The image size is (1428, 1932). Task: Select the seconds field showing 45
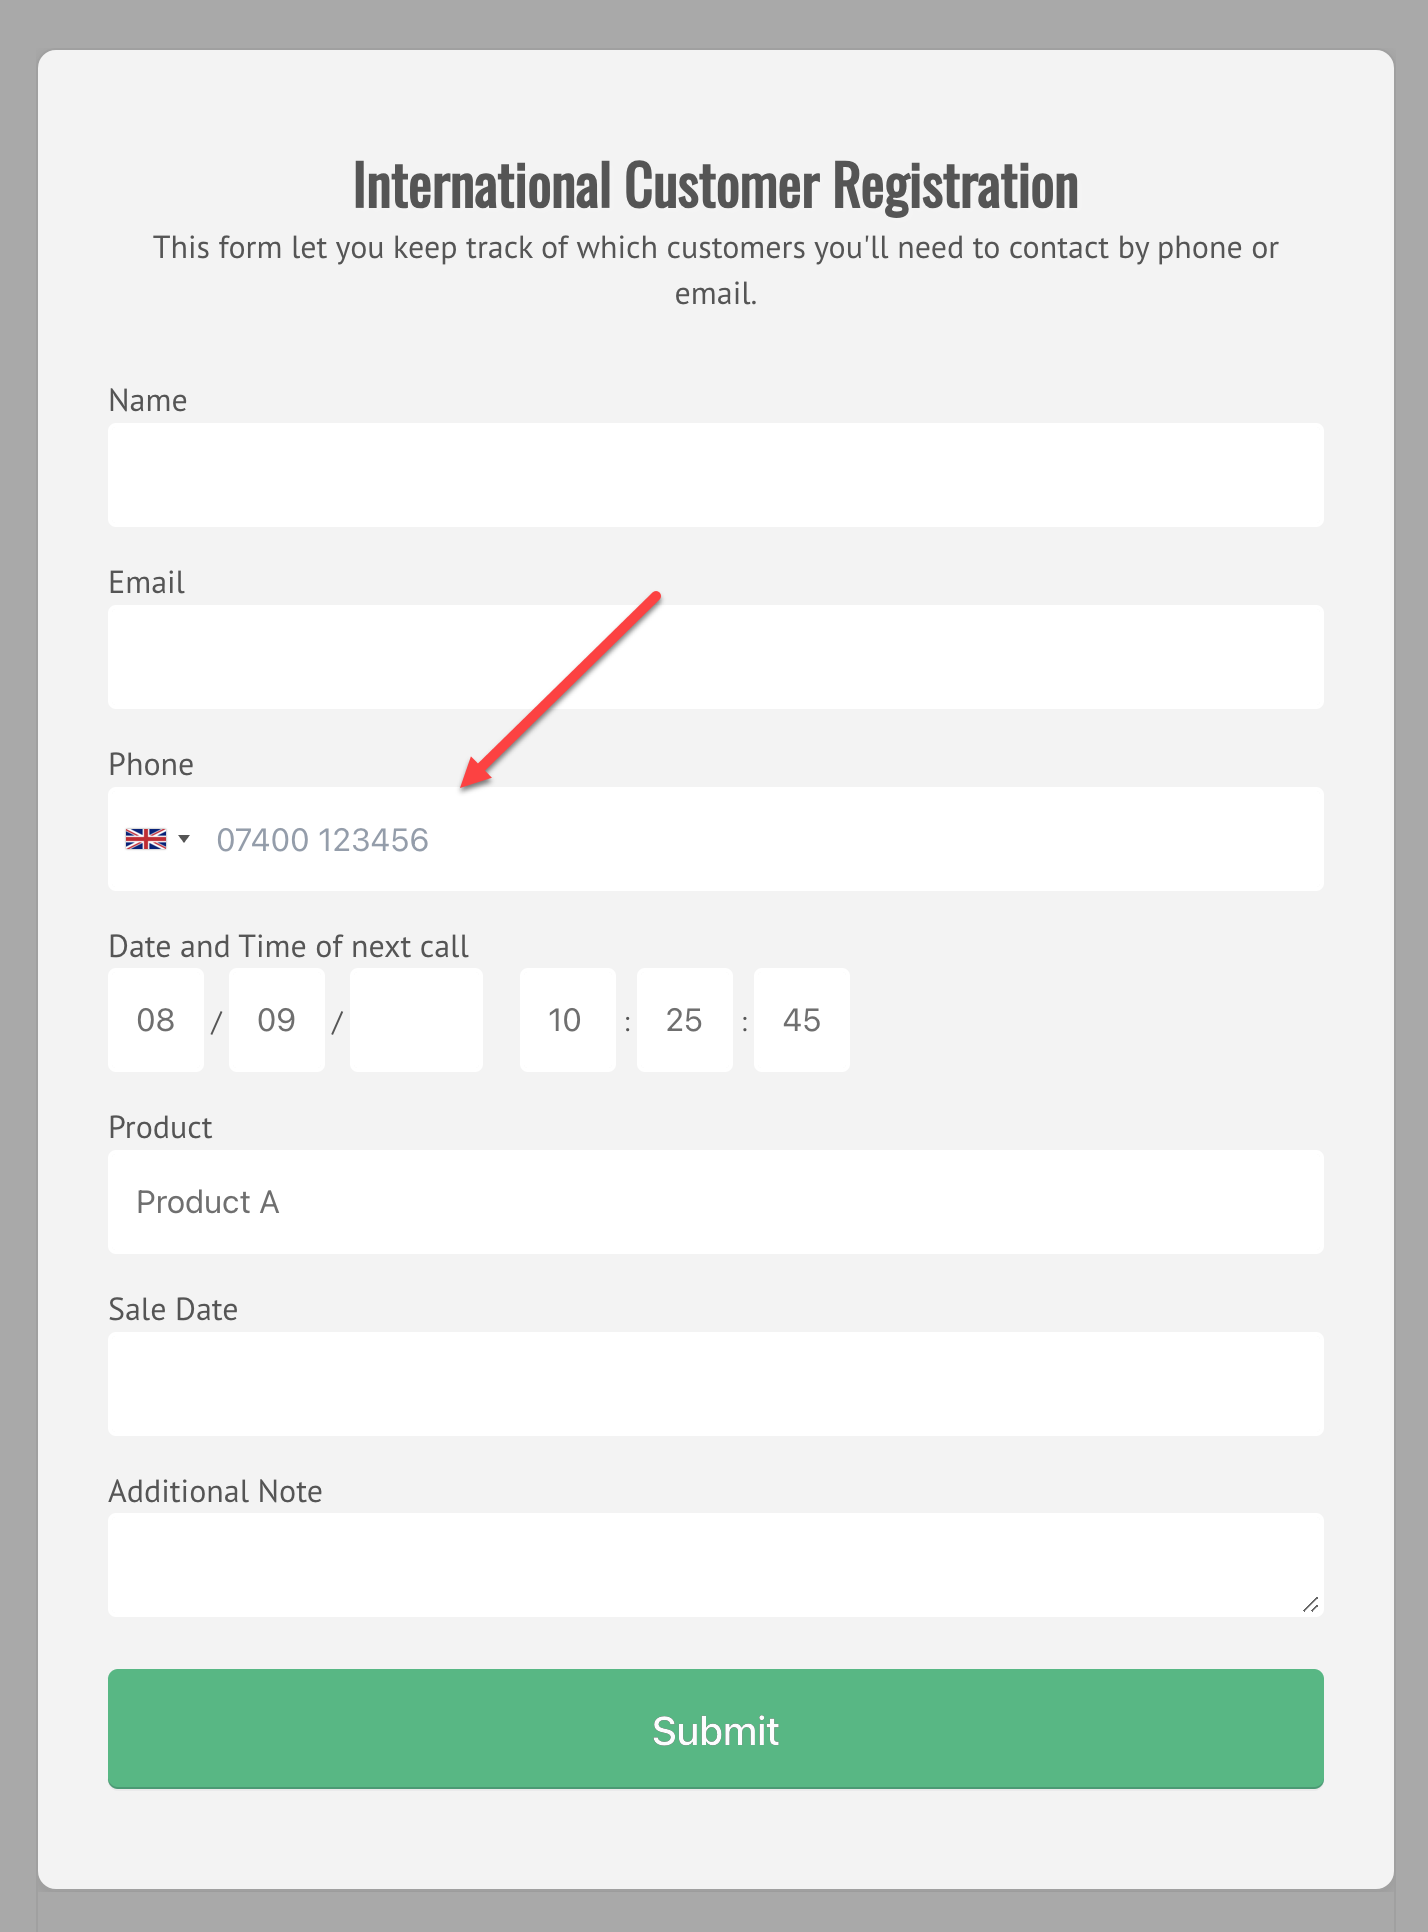point(800,1019)
